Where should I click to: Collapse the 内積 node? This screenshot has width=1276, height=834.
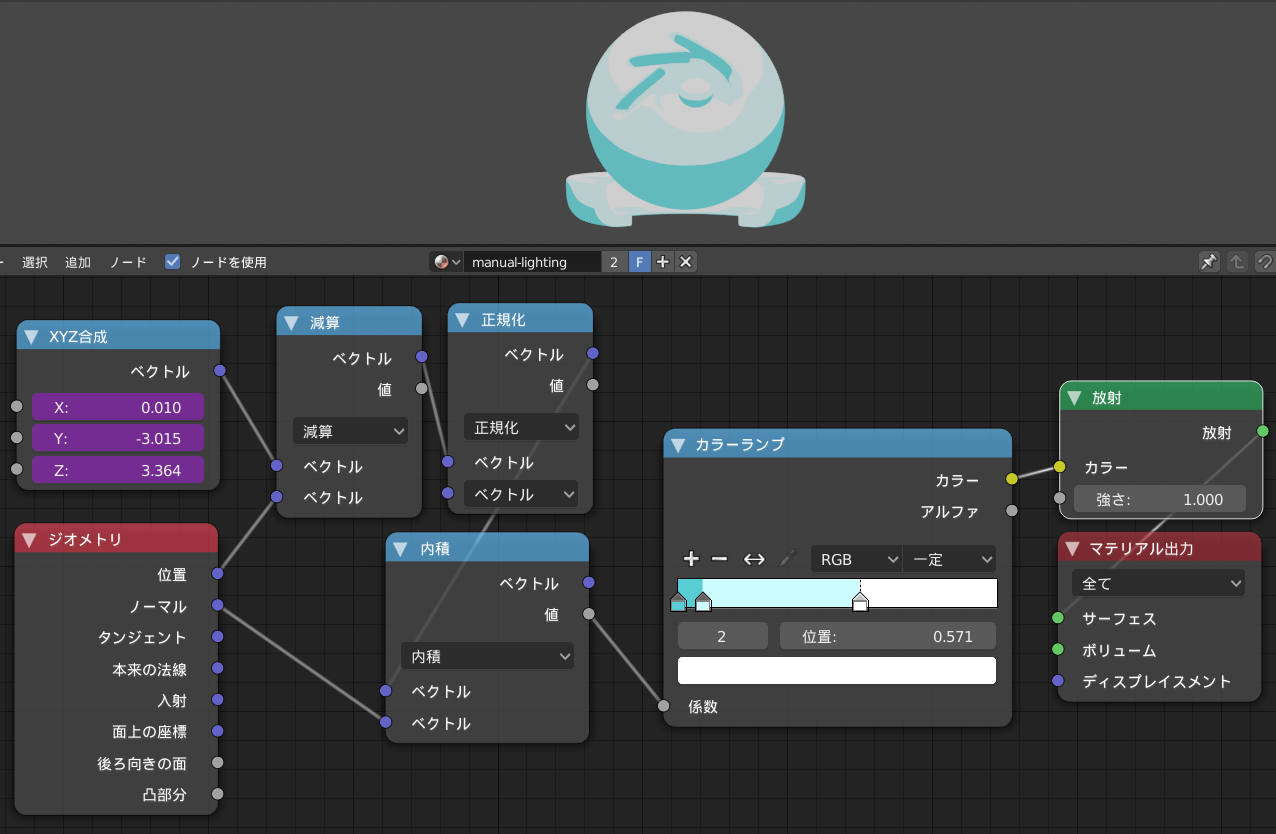pos(401,548)
